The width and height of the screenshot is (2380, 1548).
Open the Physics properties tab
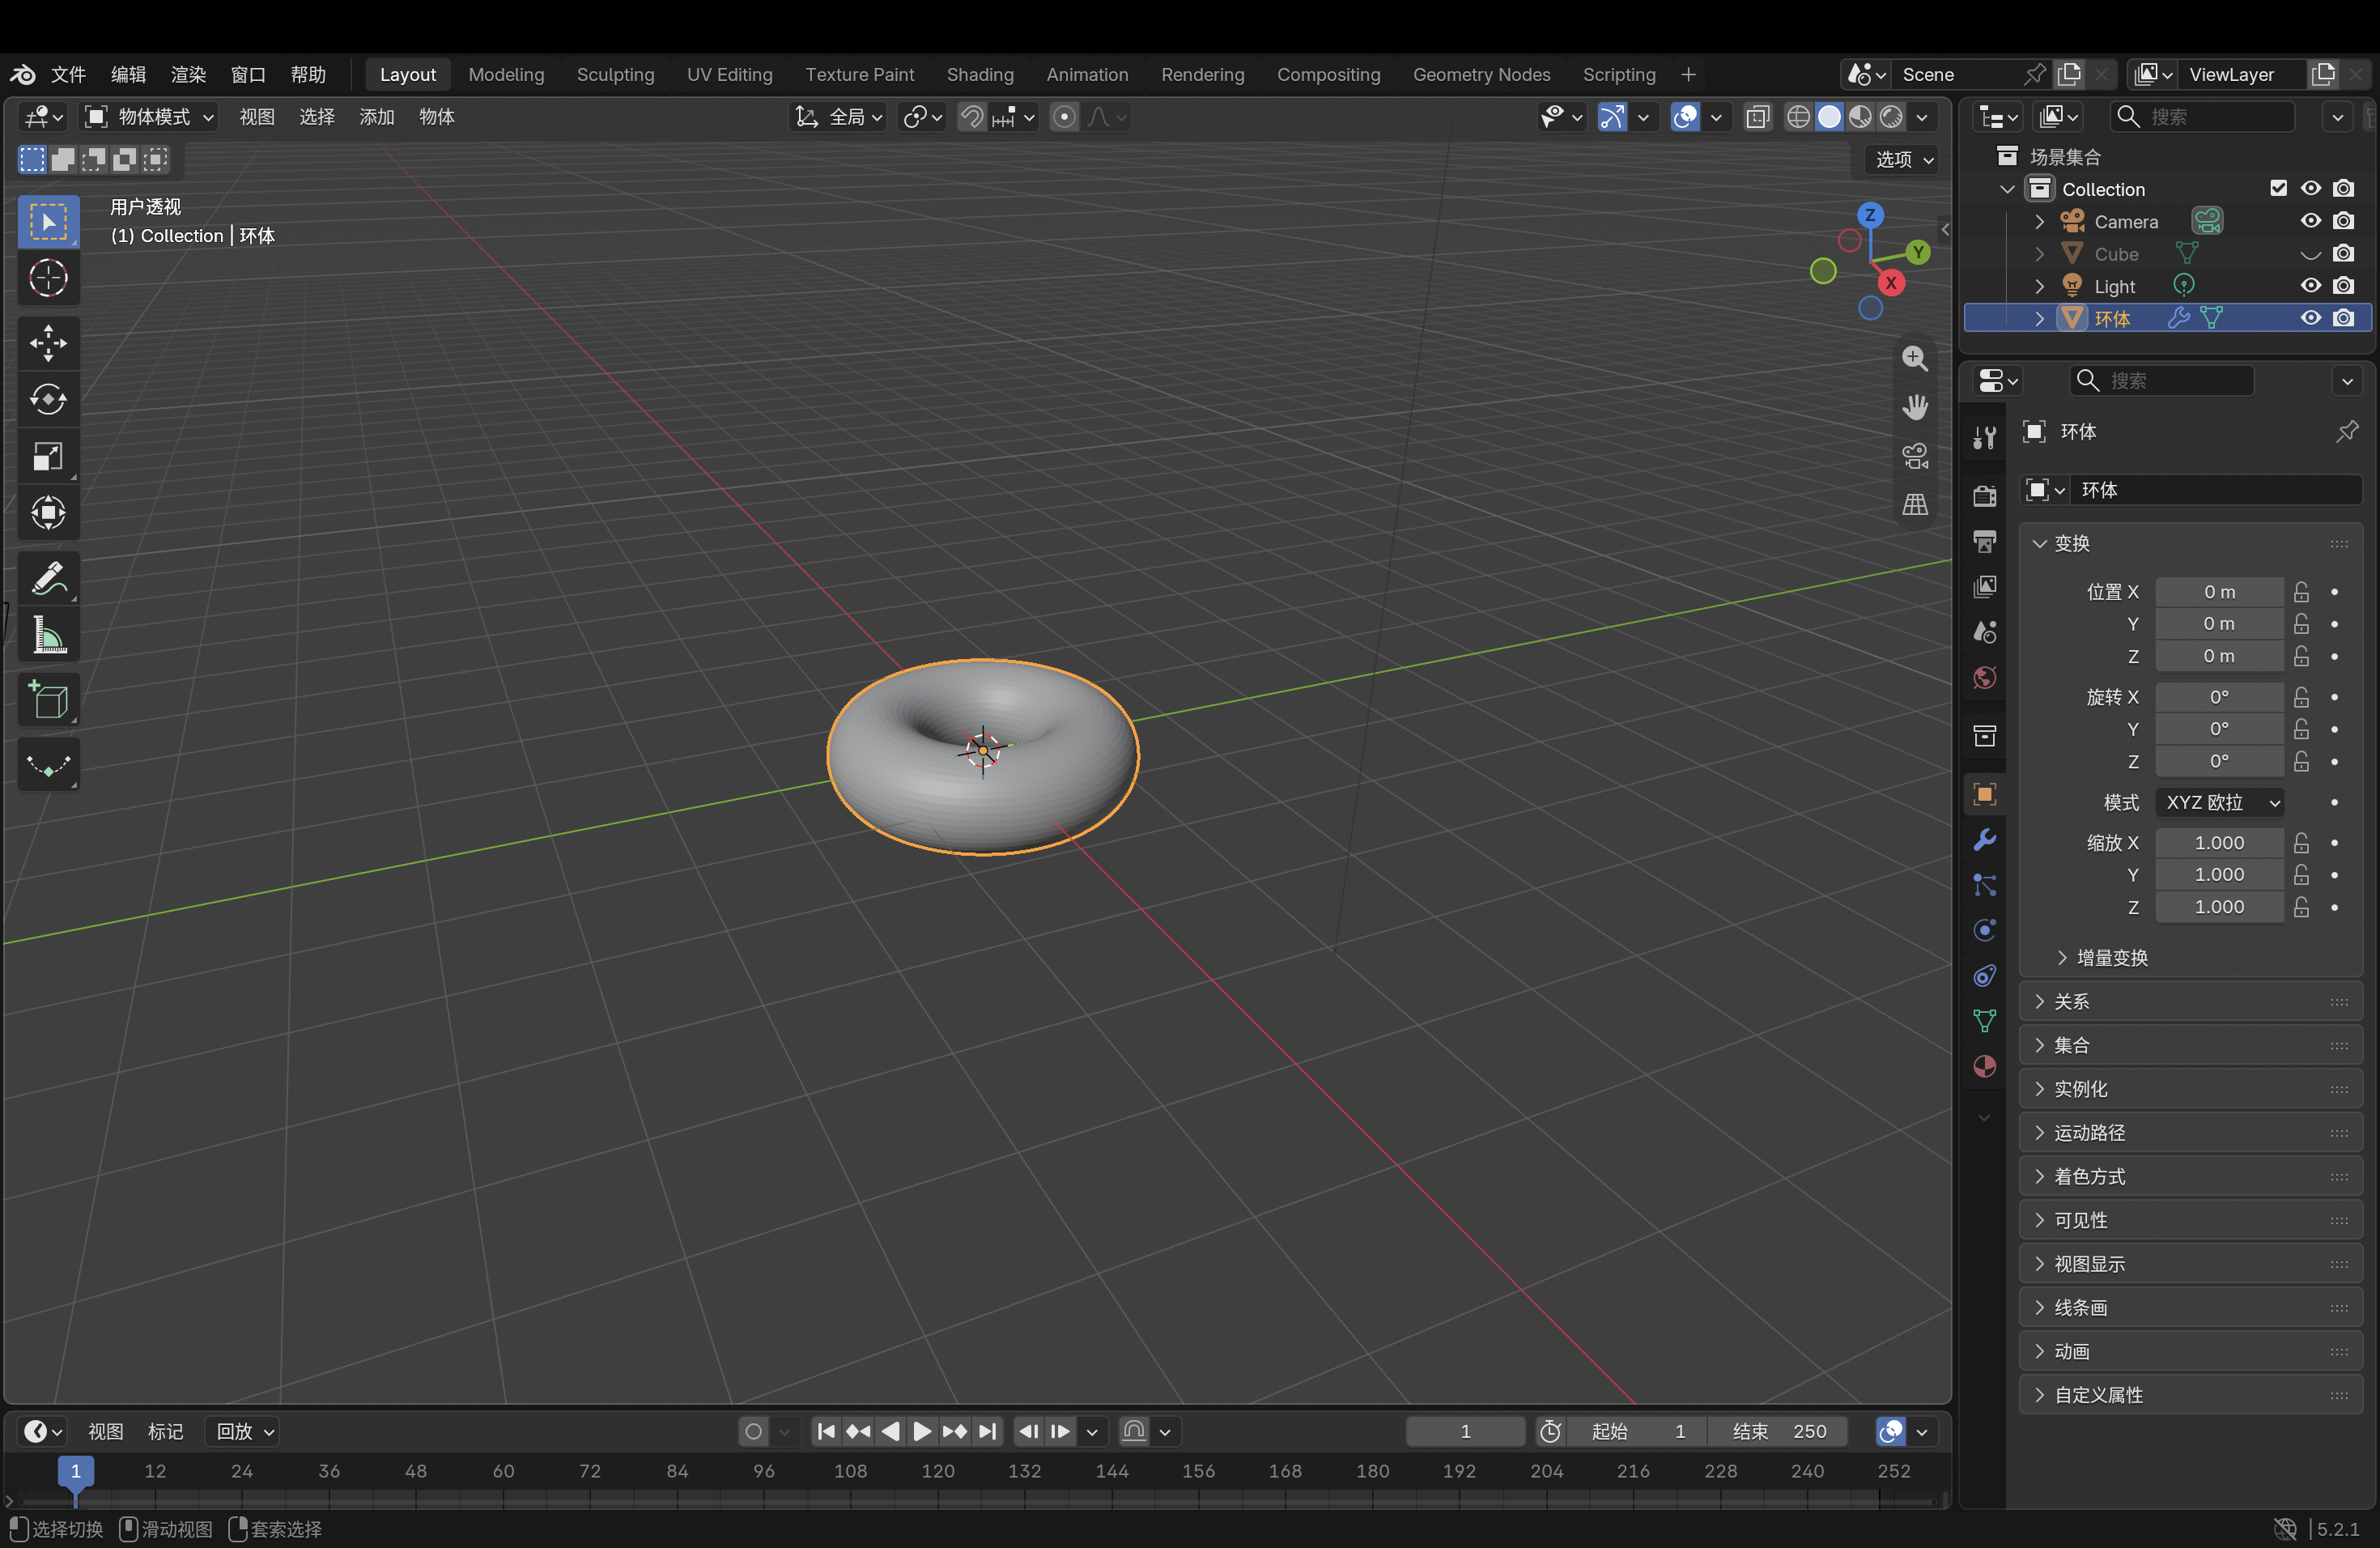(x=1985, y=930)
